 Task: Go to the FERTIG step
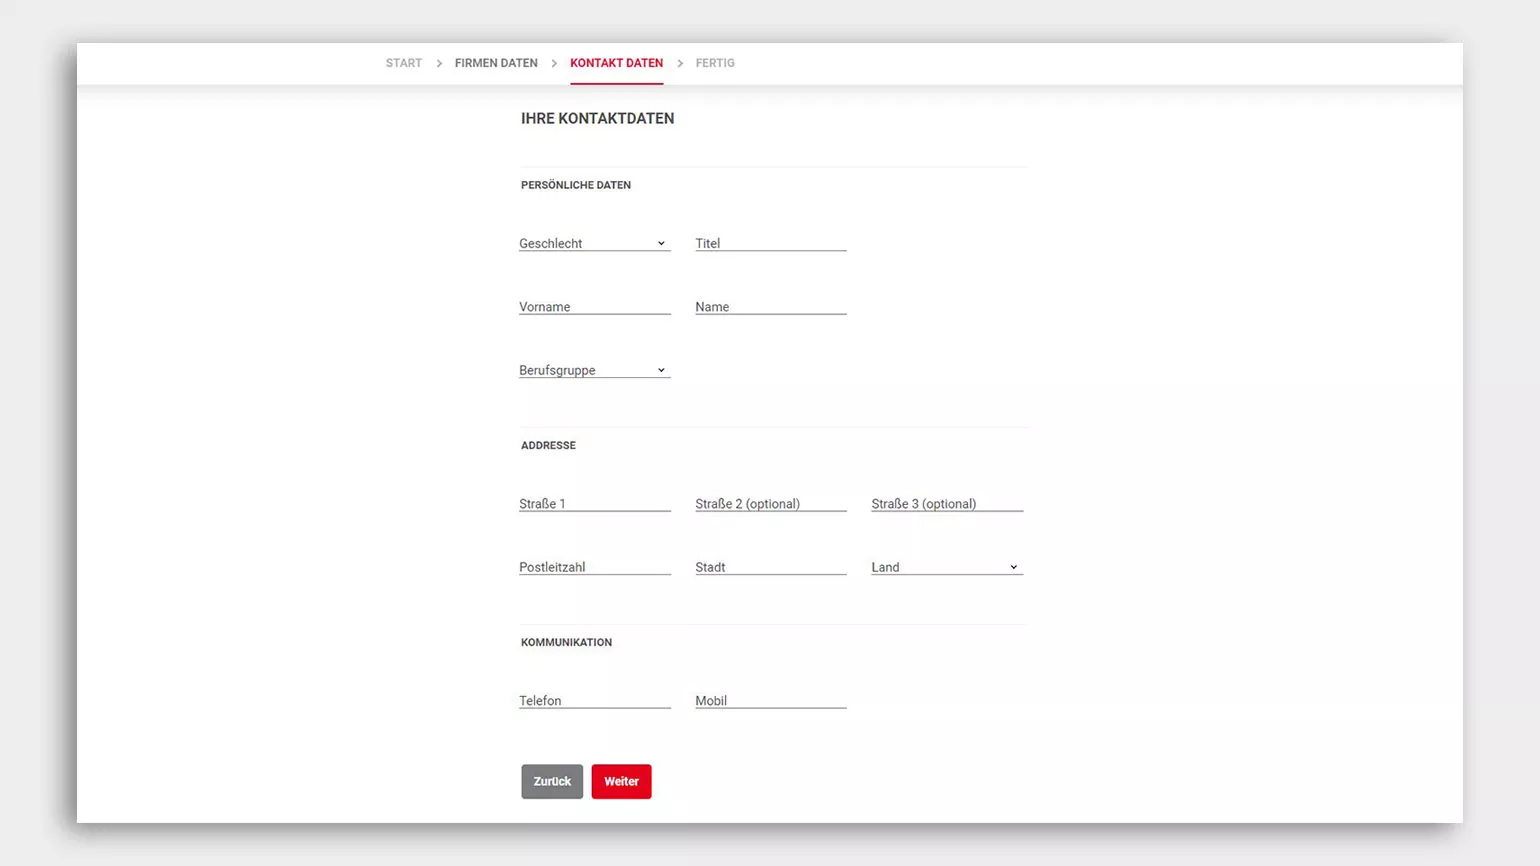coord(715,63)
